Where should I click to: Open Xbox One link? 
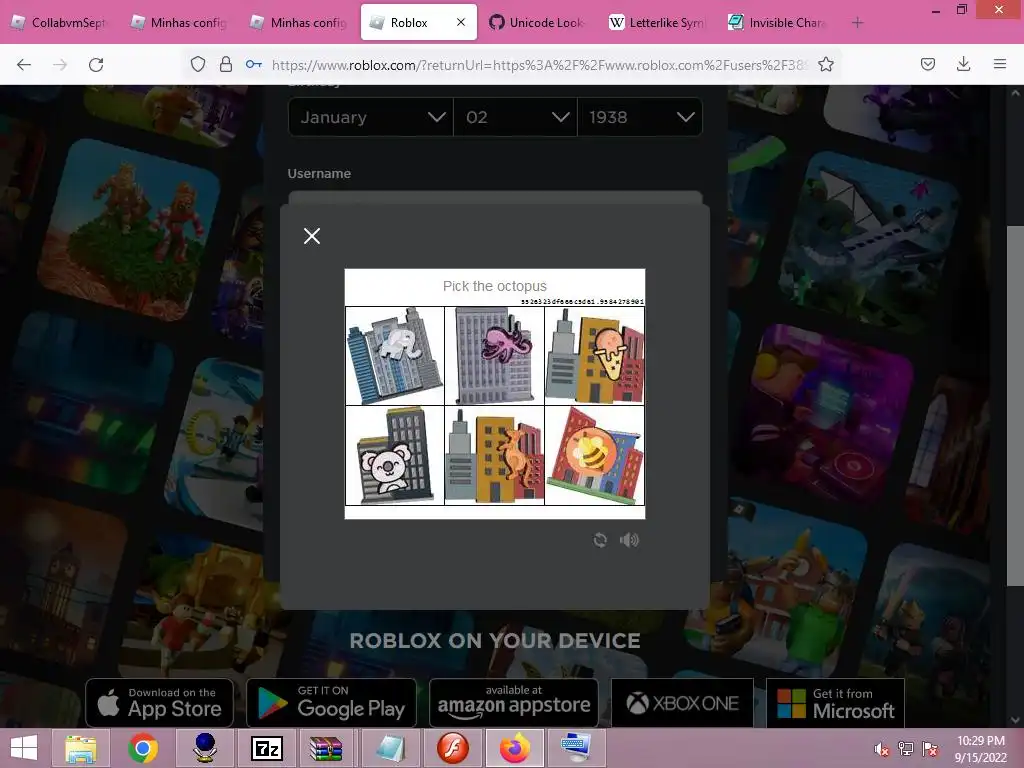coord(682,703)
